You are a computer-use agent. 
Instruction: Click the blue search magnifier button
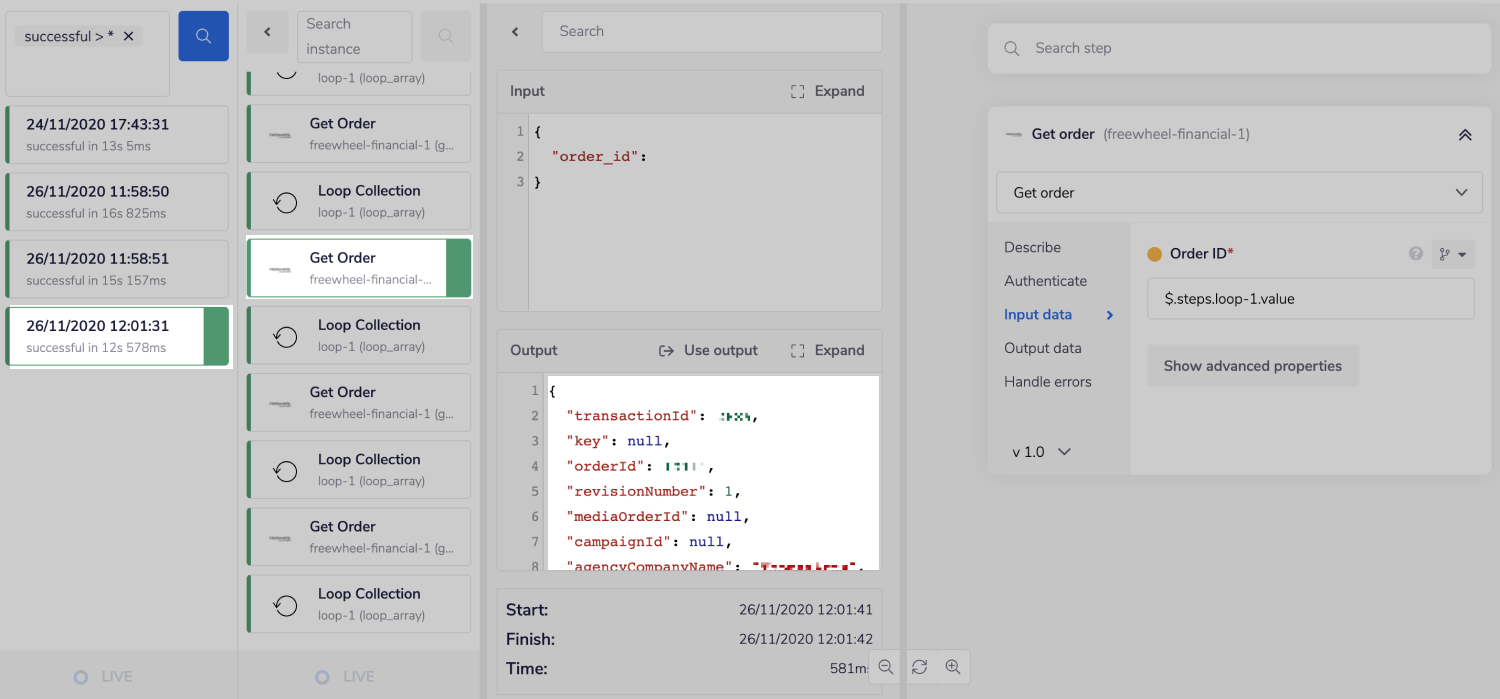(x=203, y=35)
